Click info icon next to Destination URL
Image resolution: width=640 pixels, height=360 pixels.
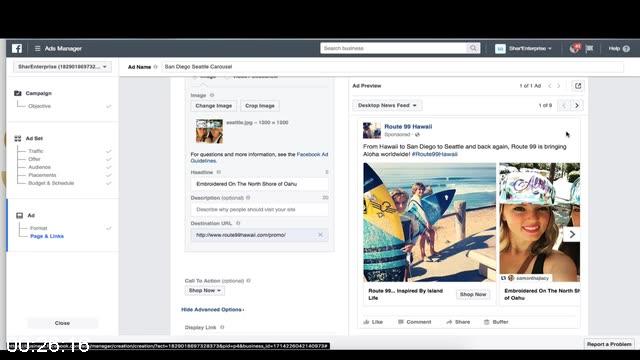(x=238, y=223)
